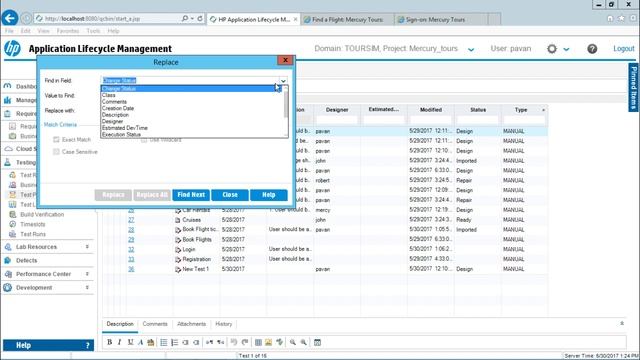Open the Pinned Items side panel

633,88
